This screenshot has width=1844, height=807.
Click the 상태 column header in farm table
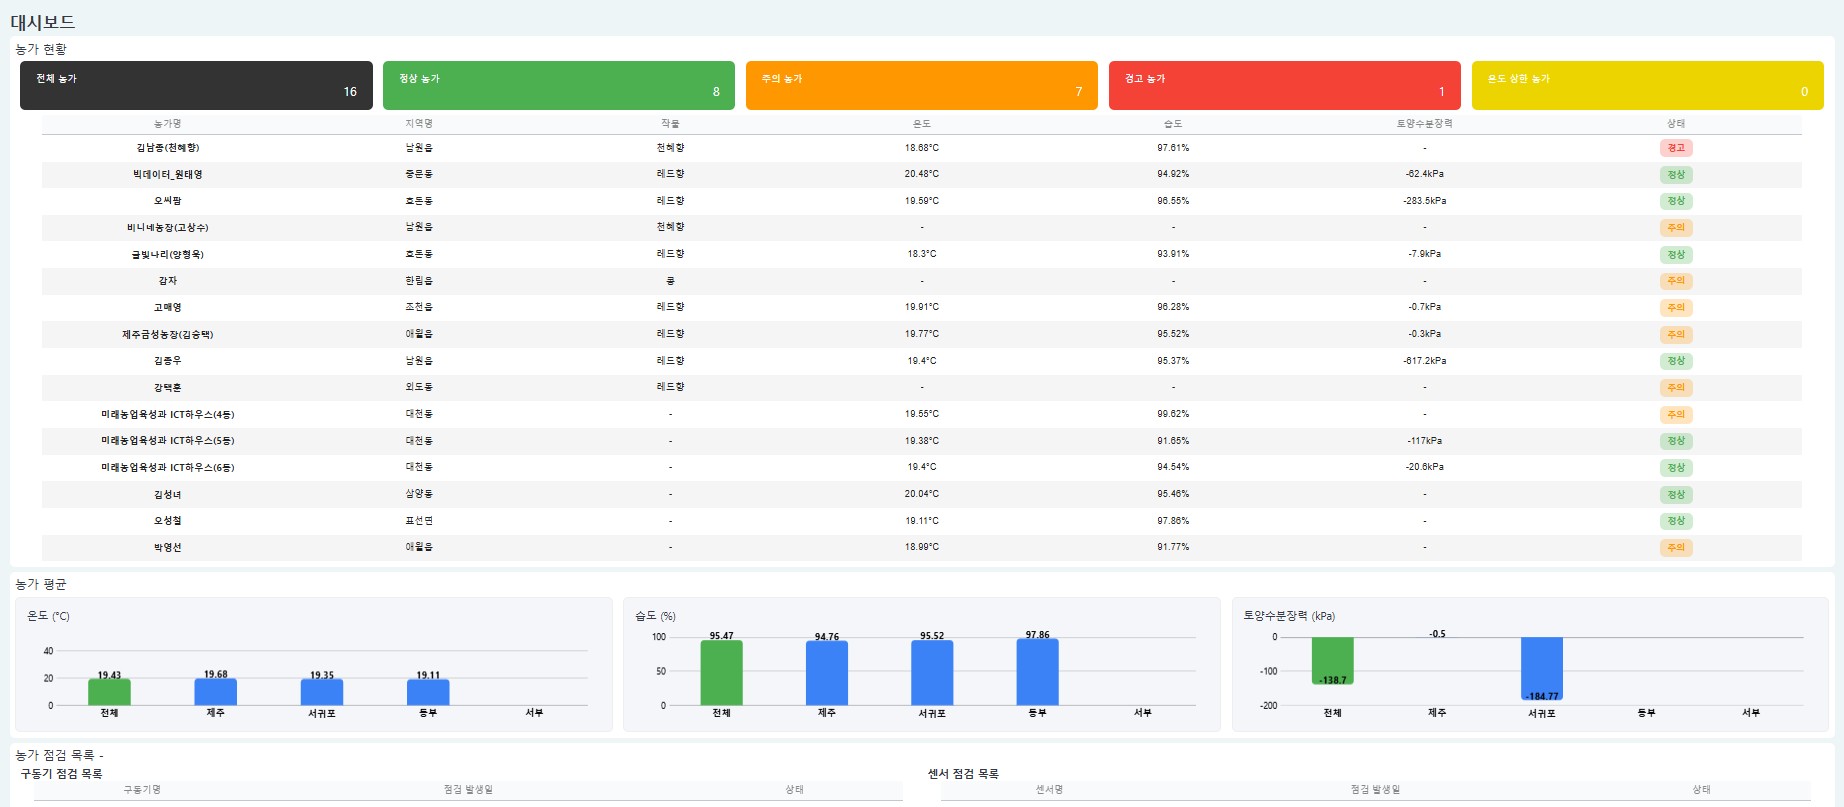pyautogui.click(x=1676, y=124)
